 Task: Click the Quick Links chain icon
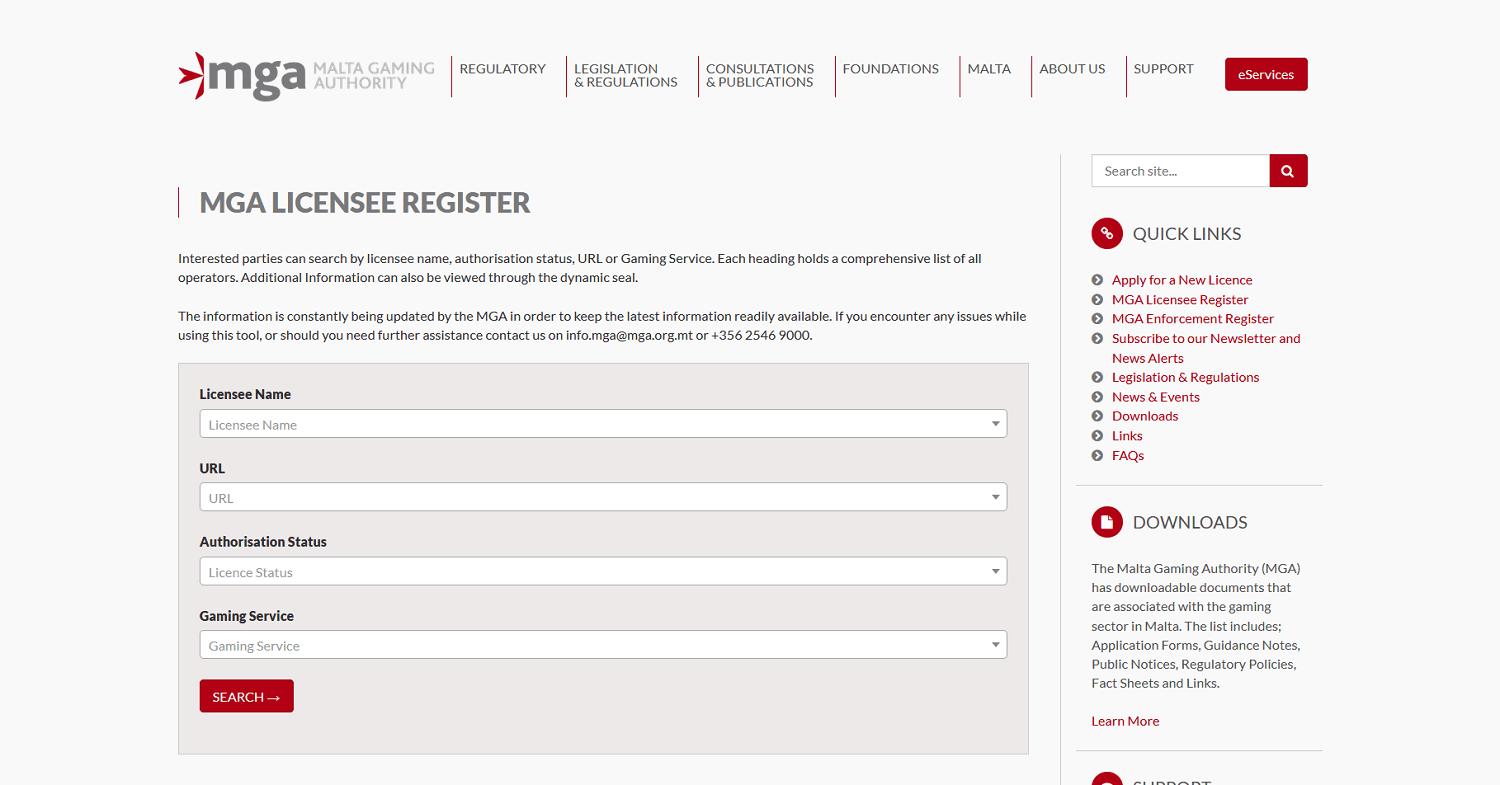click(x=1107, y=234)
